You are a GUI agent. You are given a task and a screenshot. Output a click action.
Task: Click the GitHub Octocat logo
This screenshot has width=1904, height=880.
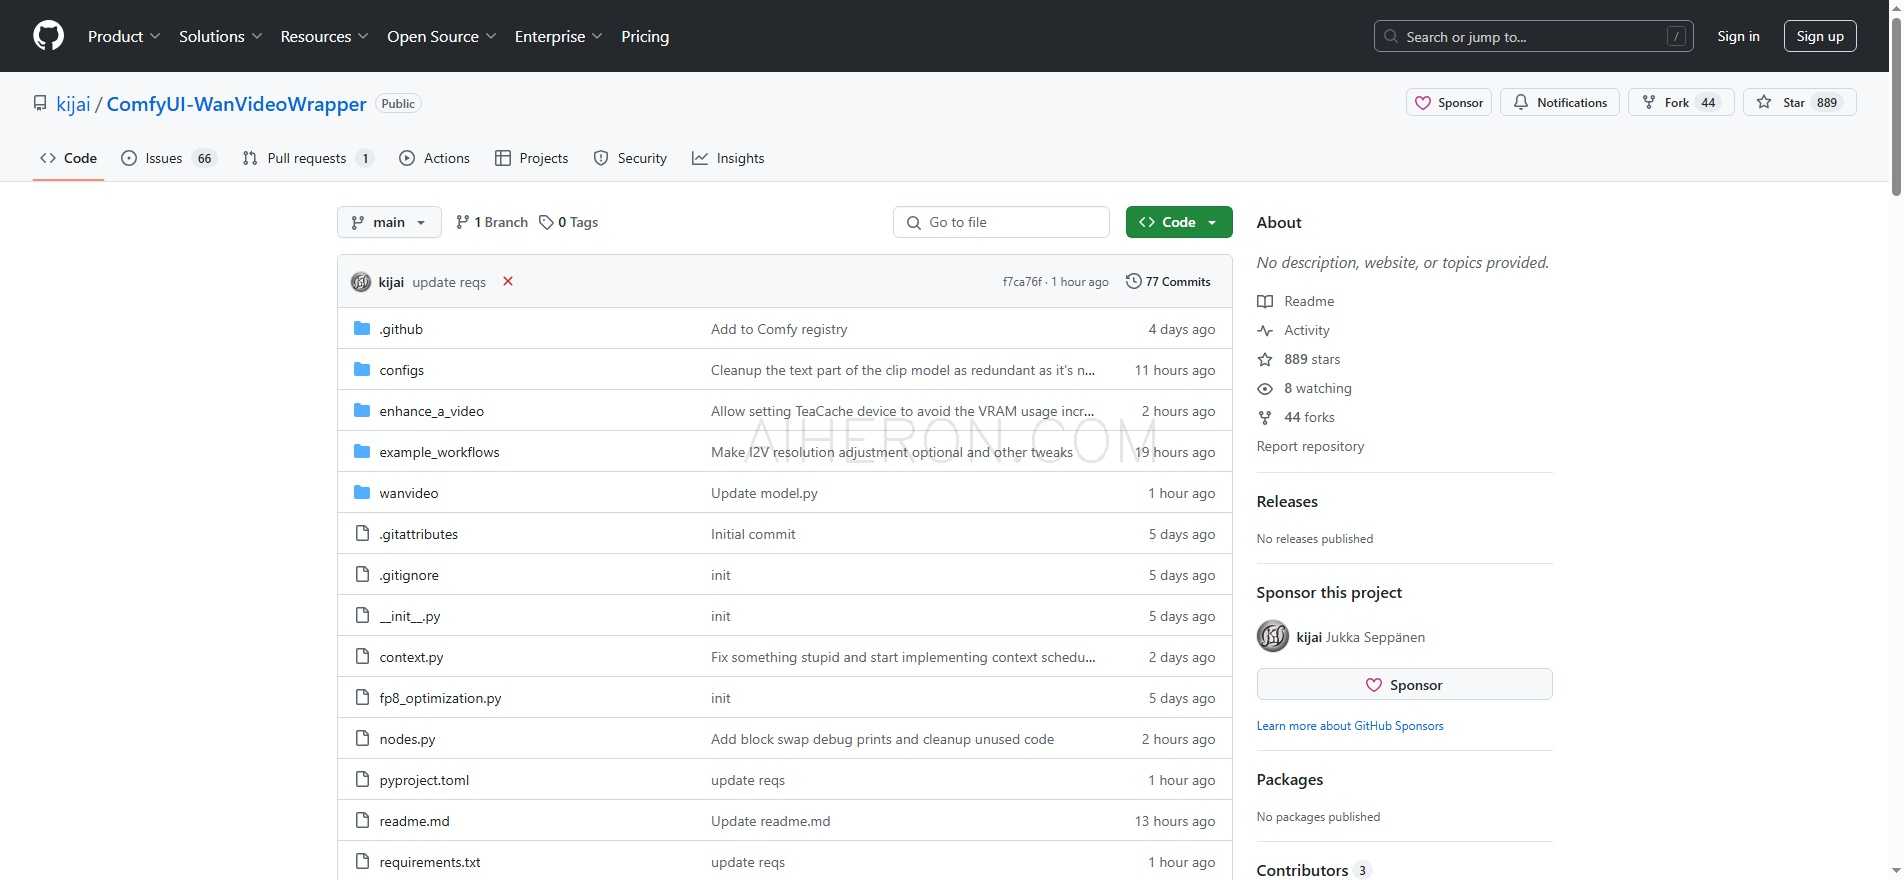pyautogui.click(x=48, y=36)
